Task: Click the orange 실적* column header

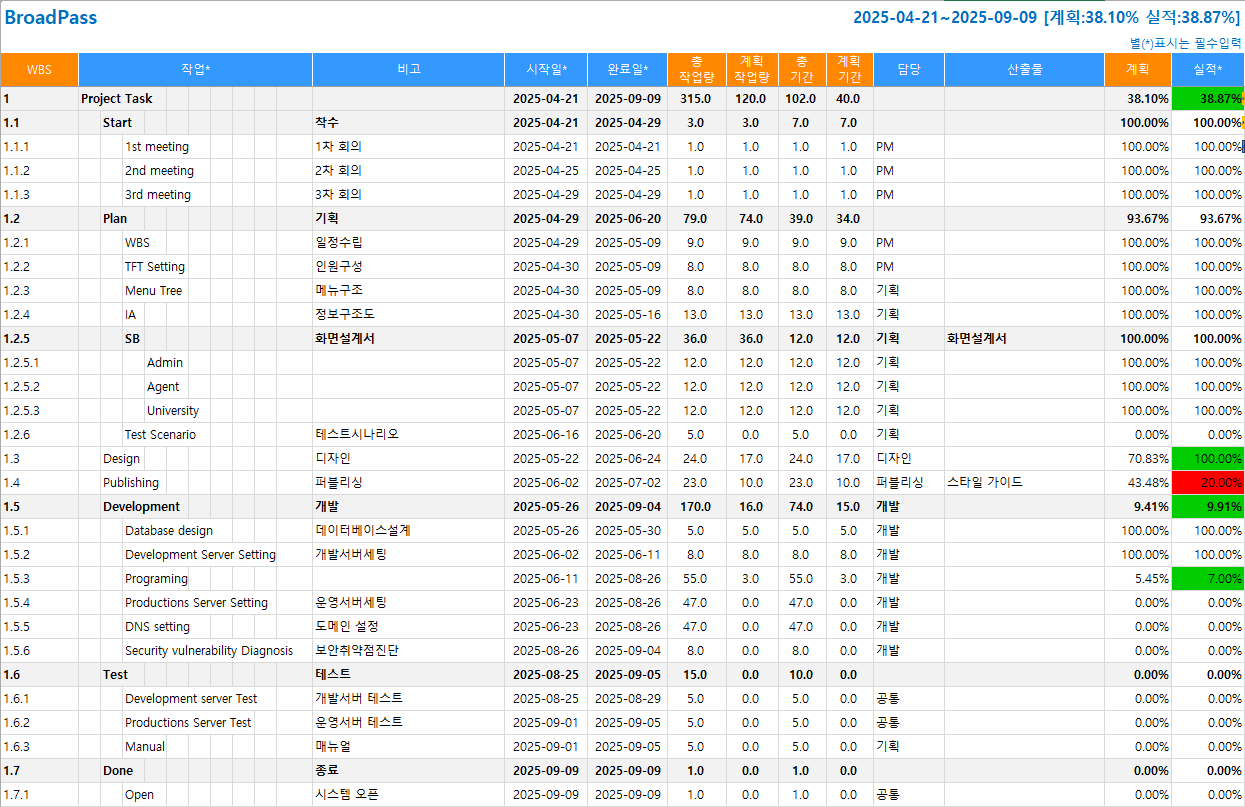Action: coord(1207,70)
